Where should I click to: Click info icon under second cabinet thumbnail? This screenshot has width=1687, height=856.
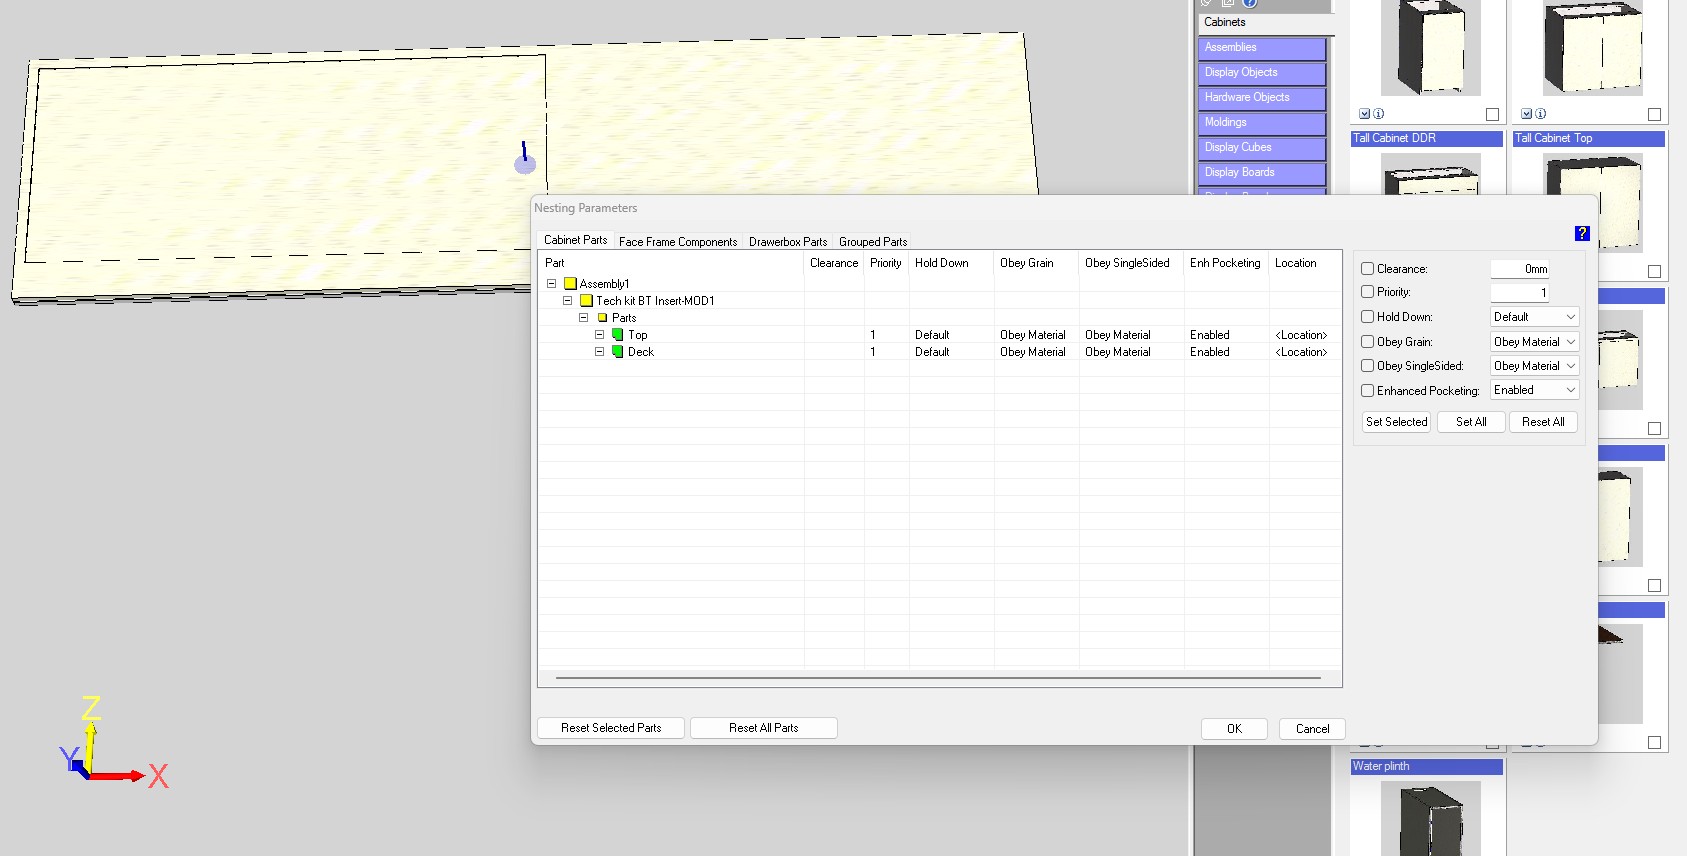pos(1541,114)
